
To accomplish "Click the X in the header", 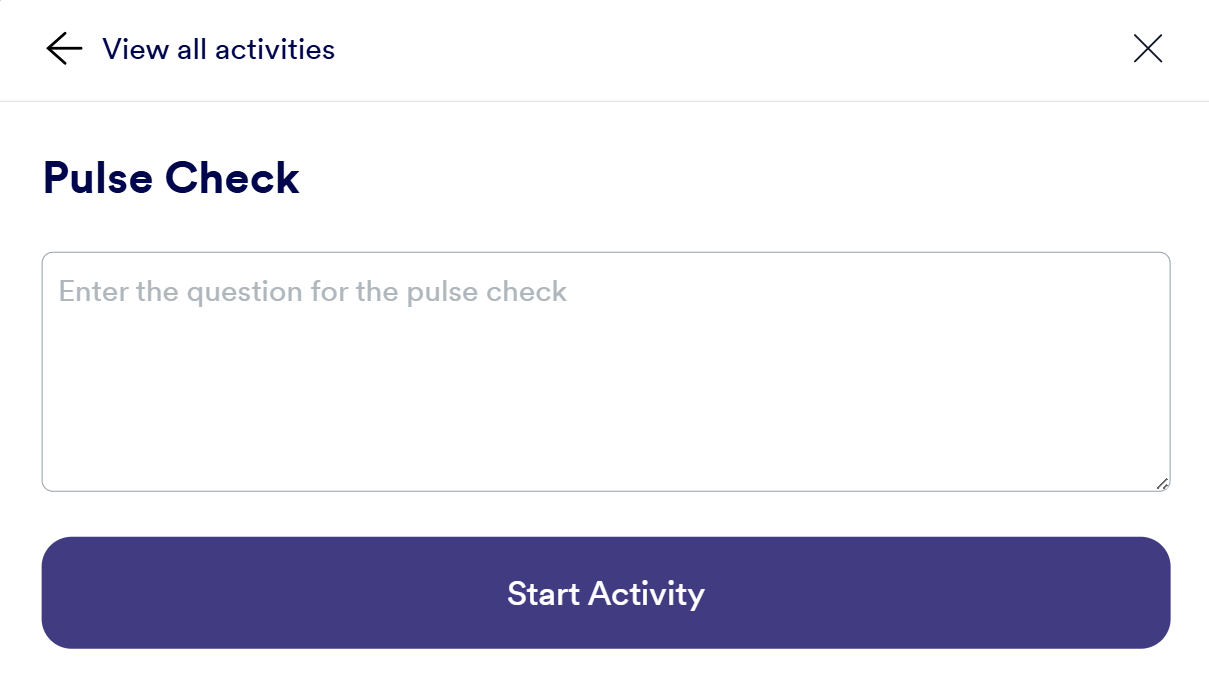I will 1147,49.
